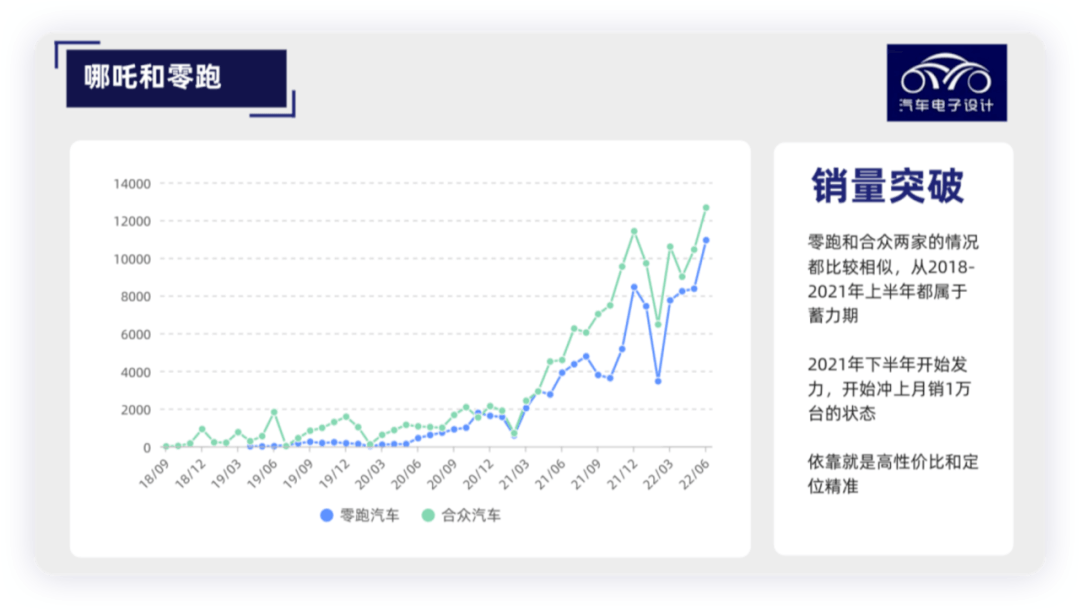
Task: Select the 合众汽车 legend label
Action: (x=471, y=515)
